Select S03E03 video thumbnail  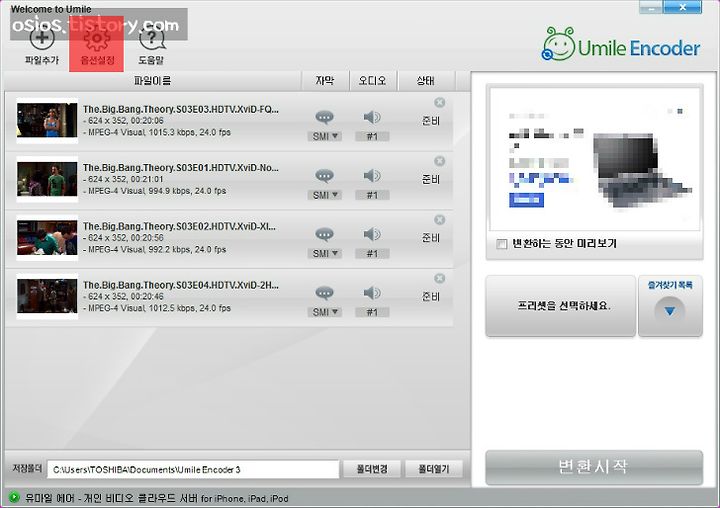tap(47, 120)
